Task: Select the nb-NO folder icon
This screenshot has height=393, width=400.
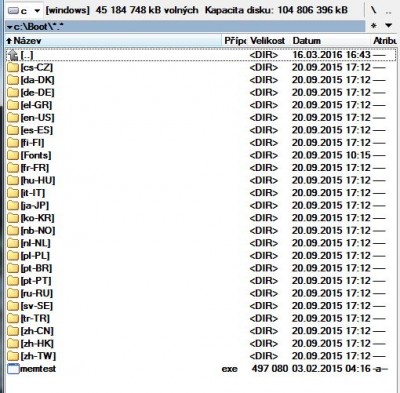Action: point(13,231)
